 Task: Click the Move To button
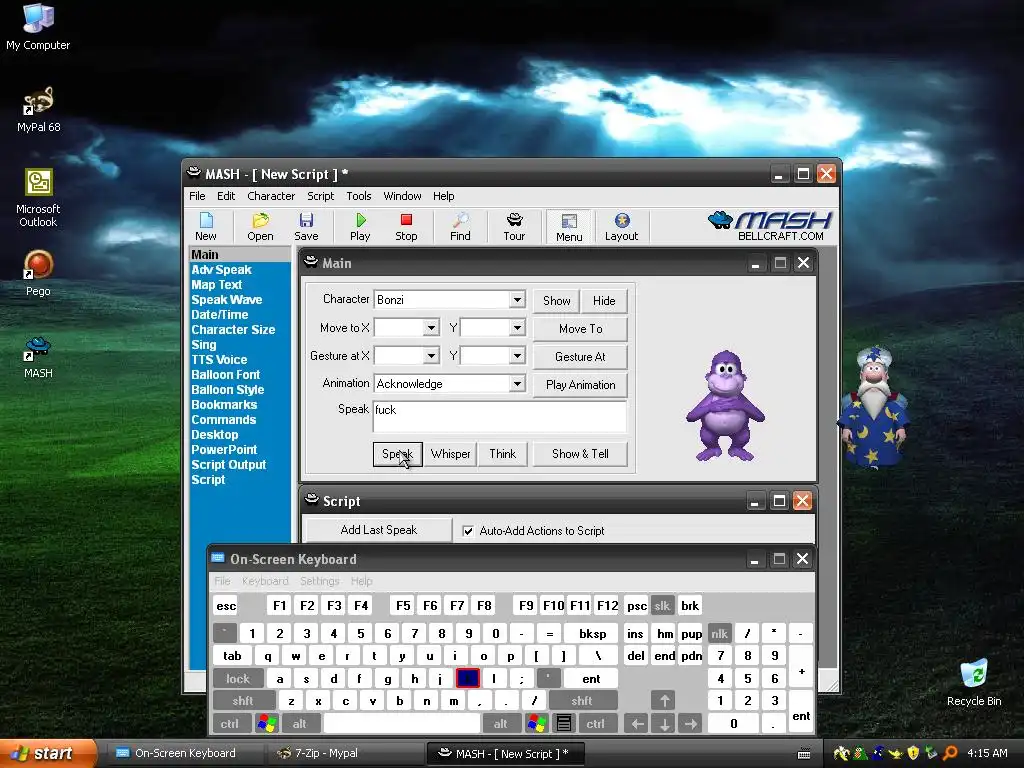tap(581, 328)
